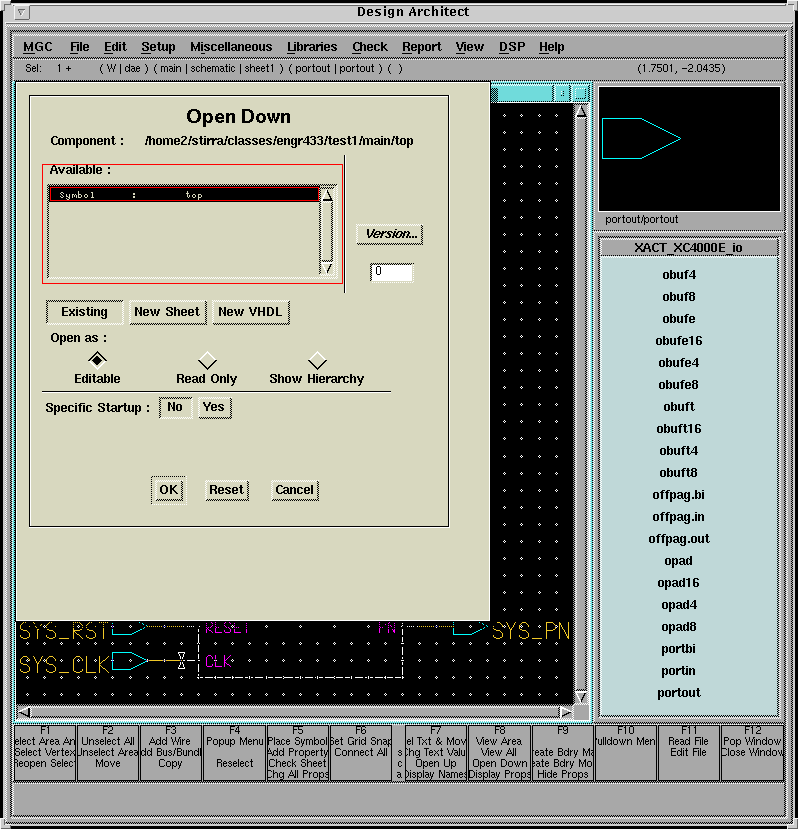
Task: Click the Cancel button
Action: [294, 490]
